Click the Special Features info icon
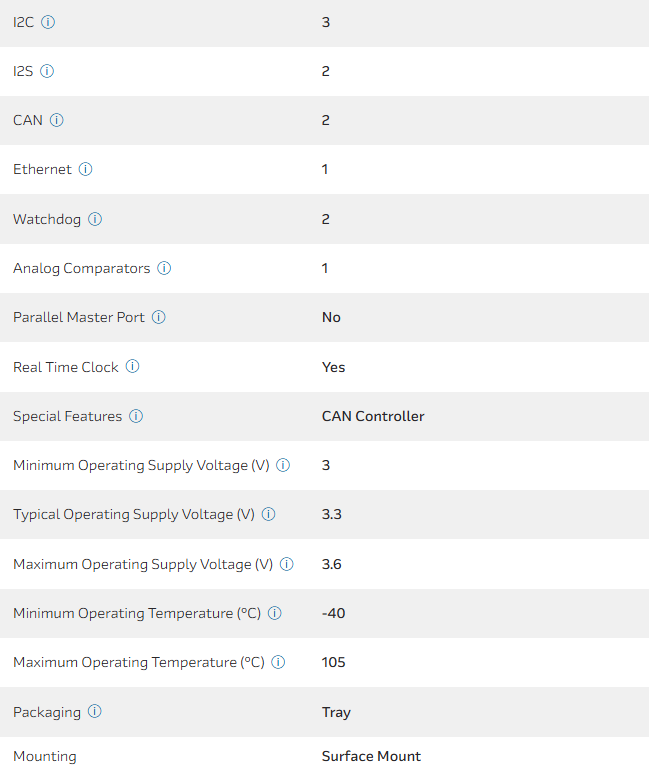 click(x=136, y=416)
